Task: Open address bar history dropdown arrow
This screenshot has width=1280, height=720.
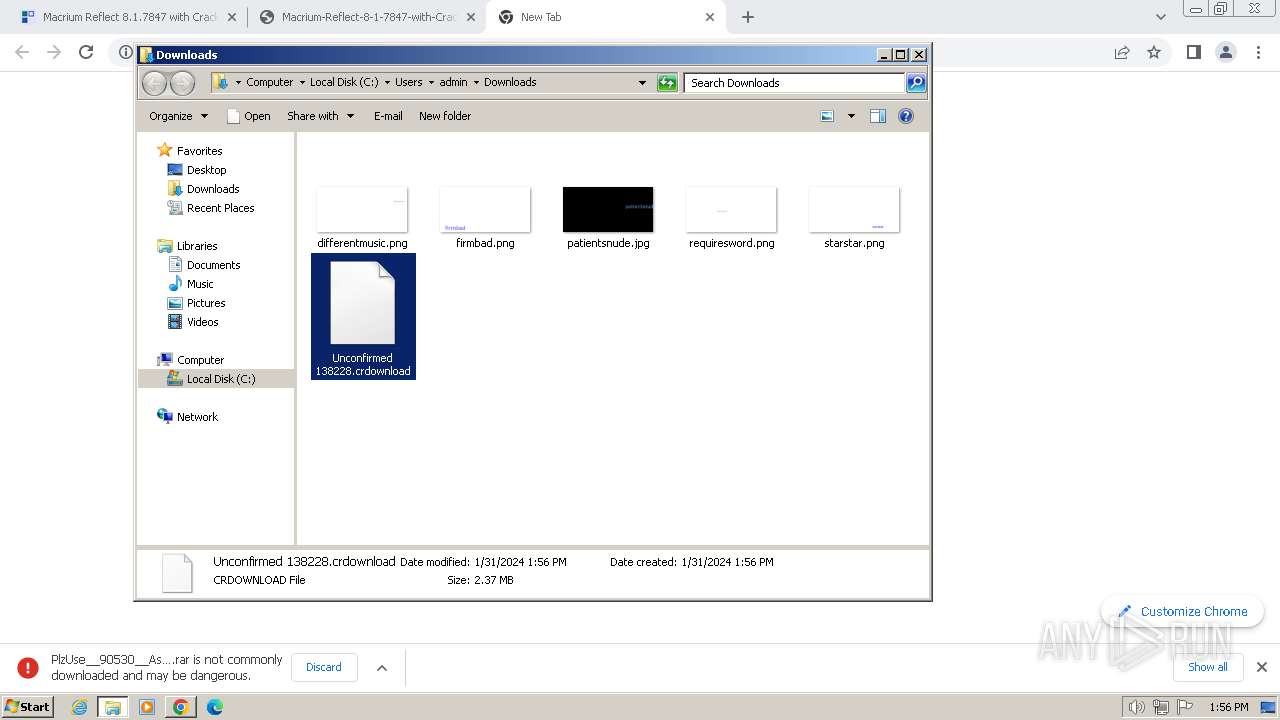Action: (642, 83)
